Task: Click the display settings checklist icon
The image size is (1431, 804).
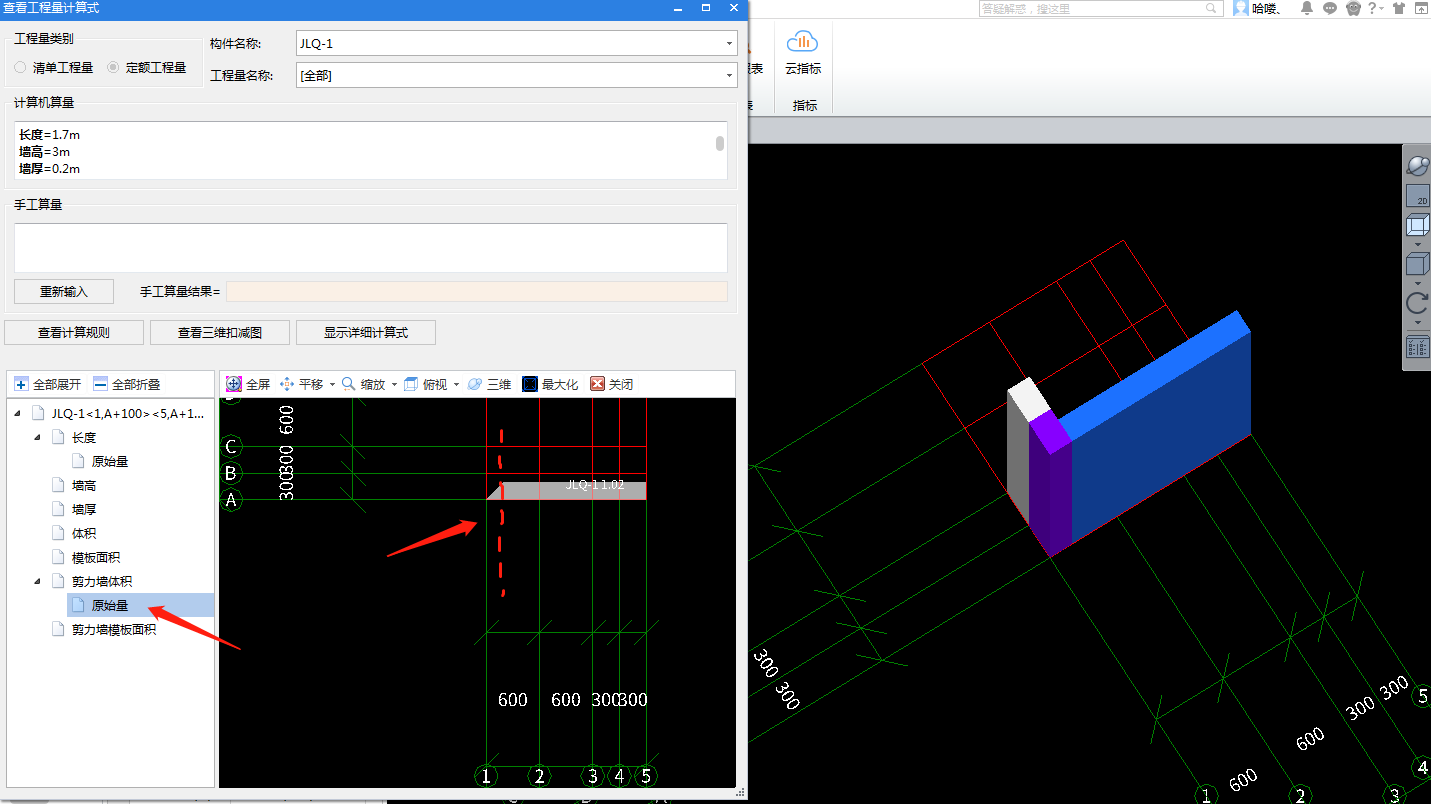Action: point(1417,348)
